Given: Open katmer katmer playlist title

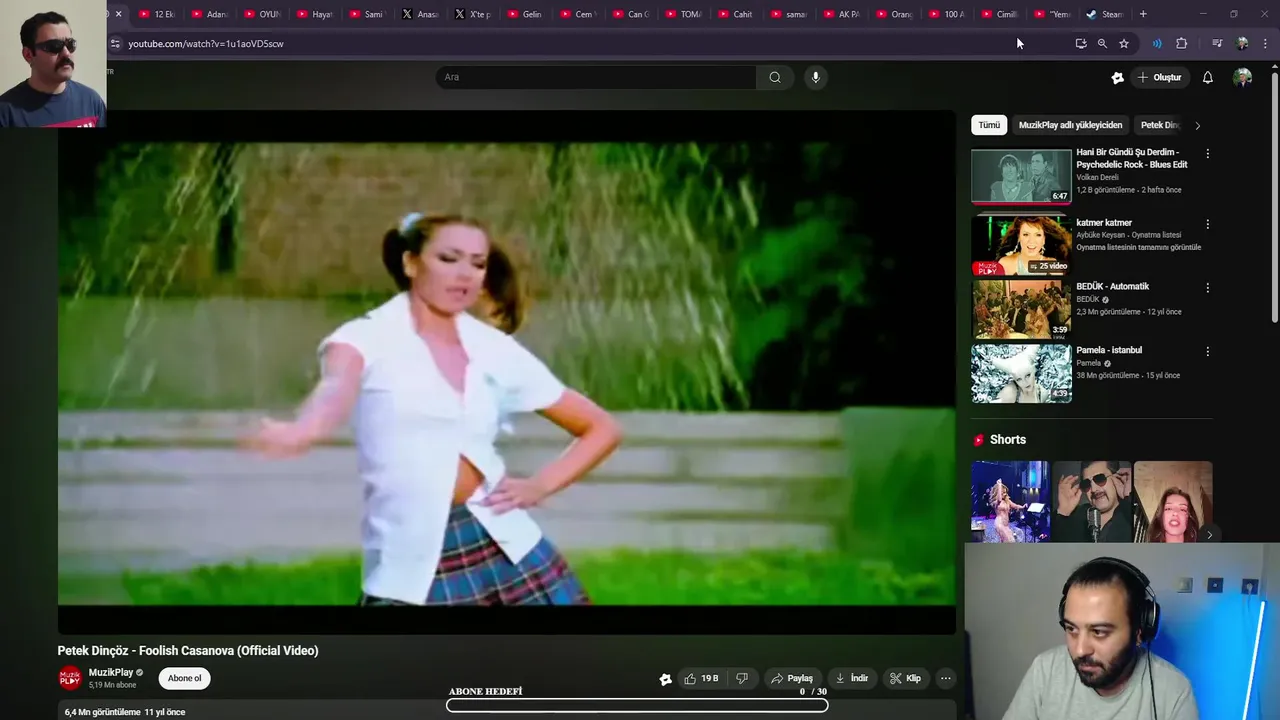Looking at the screenshot, I should (1104, 223).
